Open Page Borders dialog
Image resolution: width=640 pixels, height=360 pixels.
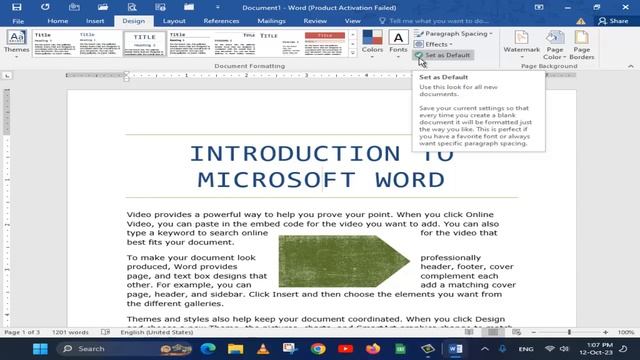pyautogui.click(x=582, y=44)
